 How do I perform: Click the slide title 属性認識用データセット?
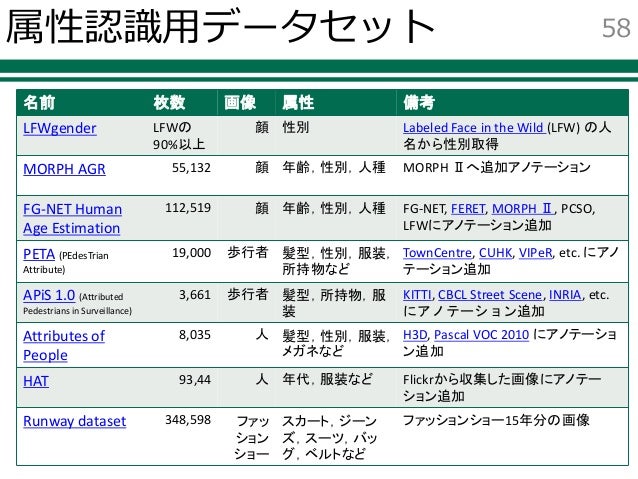click(x=220, y=26)
